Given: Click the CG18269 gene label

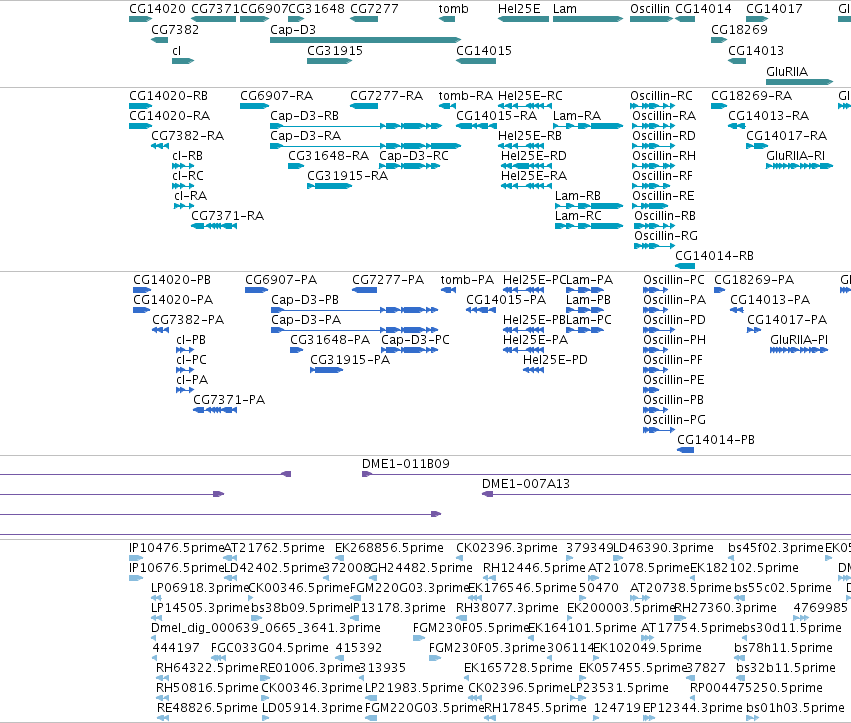Looking at the screenshot, I should [739, 30].
